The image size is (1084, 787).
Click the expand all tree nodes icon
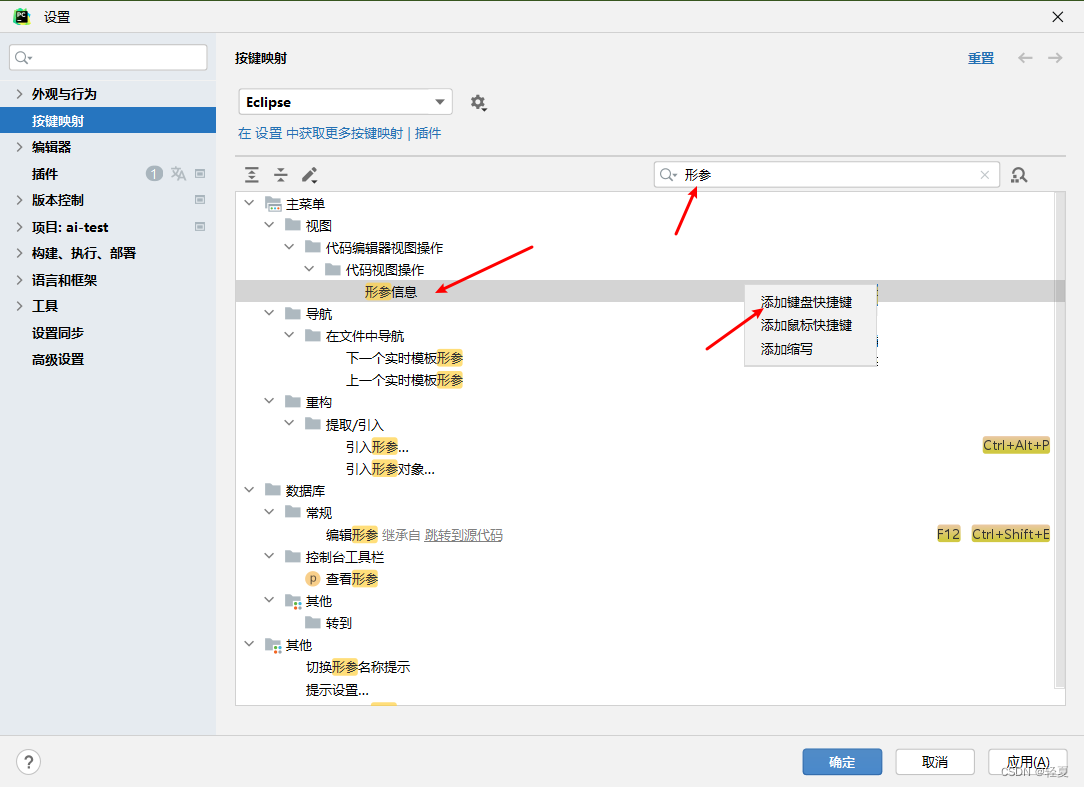click(251, 175)
